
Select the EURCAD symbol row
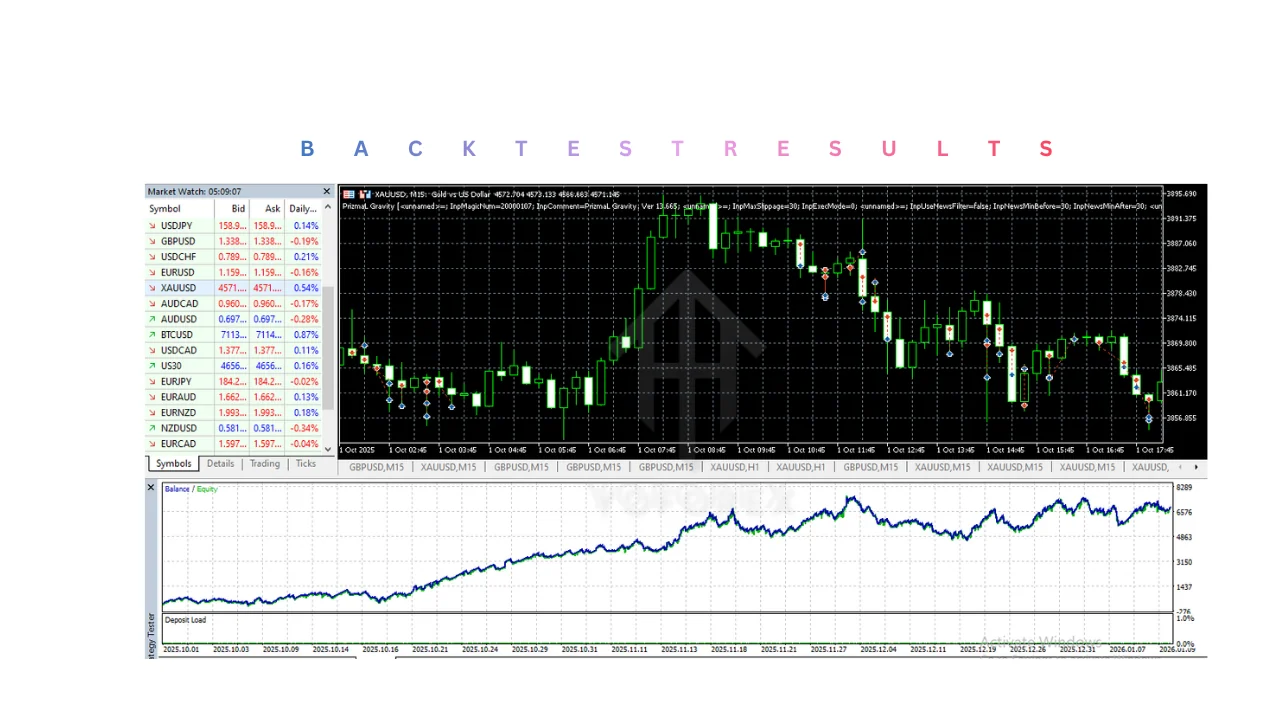(x=178, y=444)
